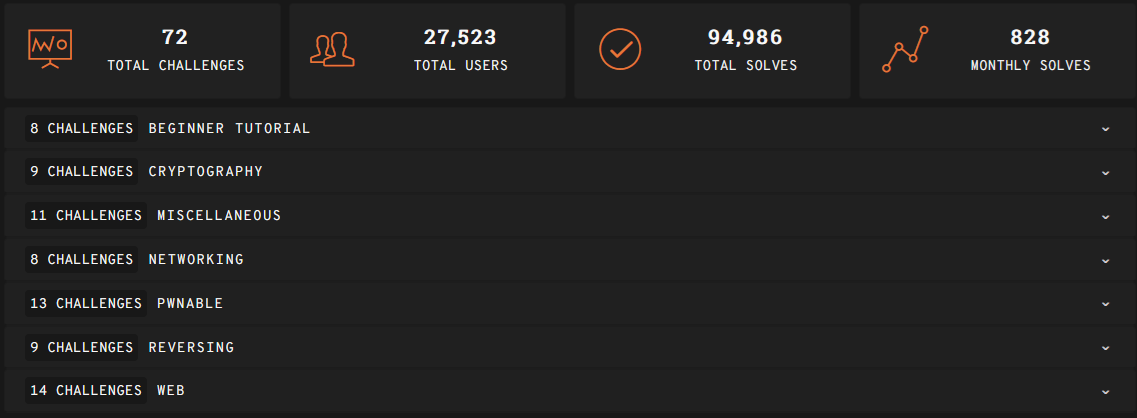This screenshot has height=418, width=1137.
Task: Click the 27,523 Total Users count
Action: [460, 37]
